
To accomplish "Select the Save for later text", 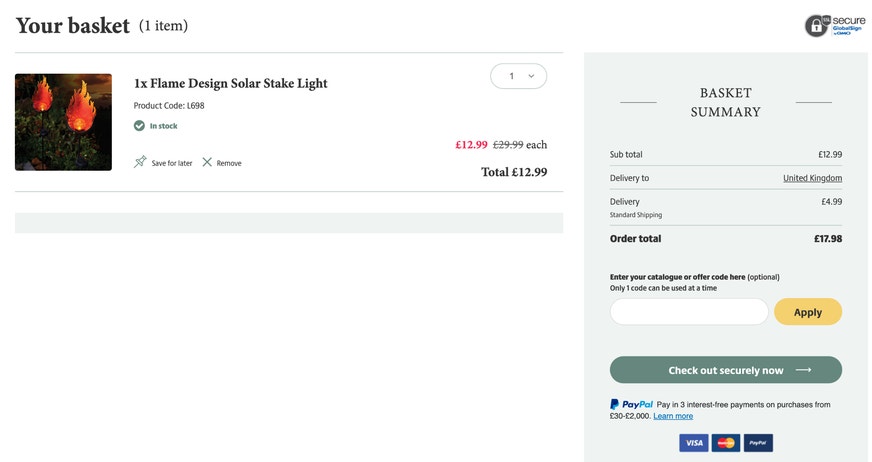I will (172, 163).
